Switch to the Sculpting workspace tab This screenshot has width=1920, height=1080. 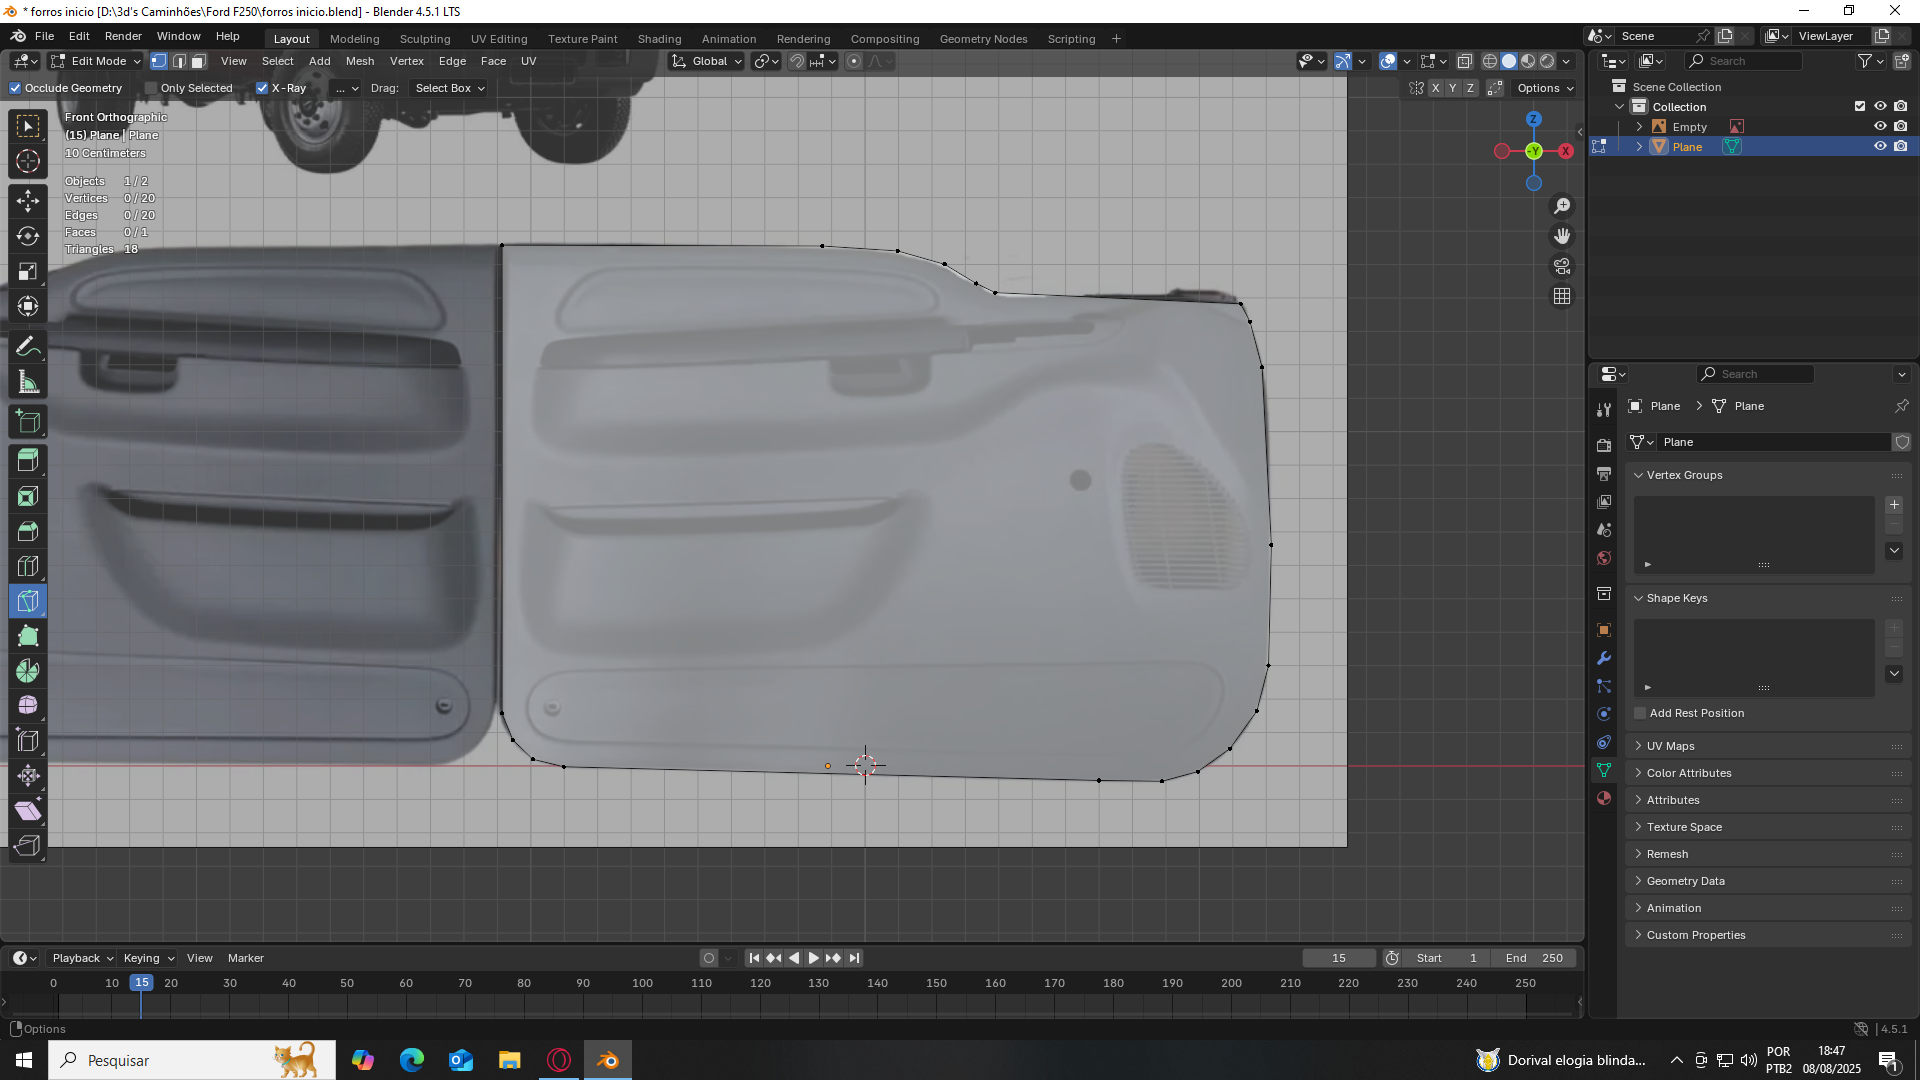point(424,39)
